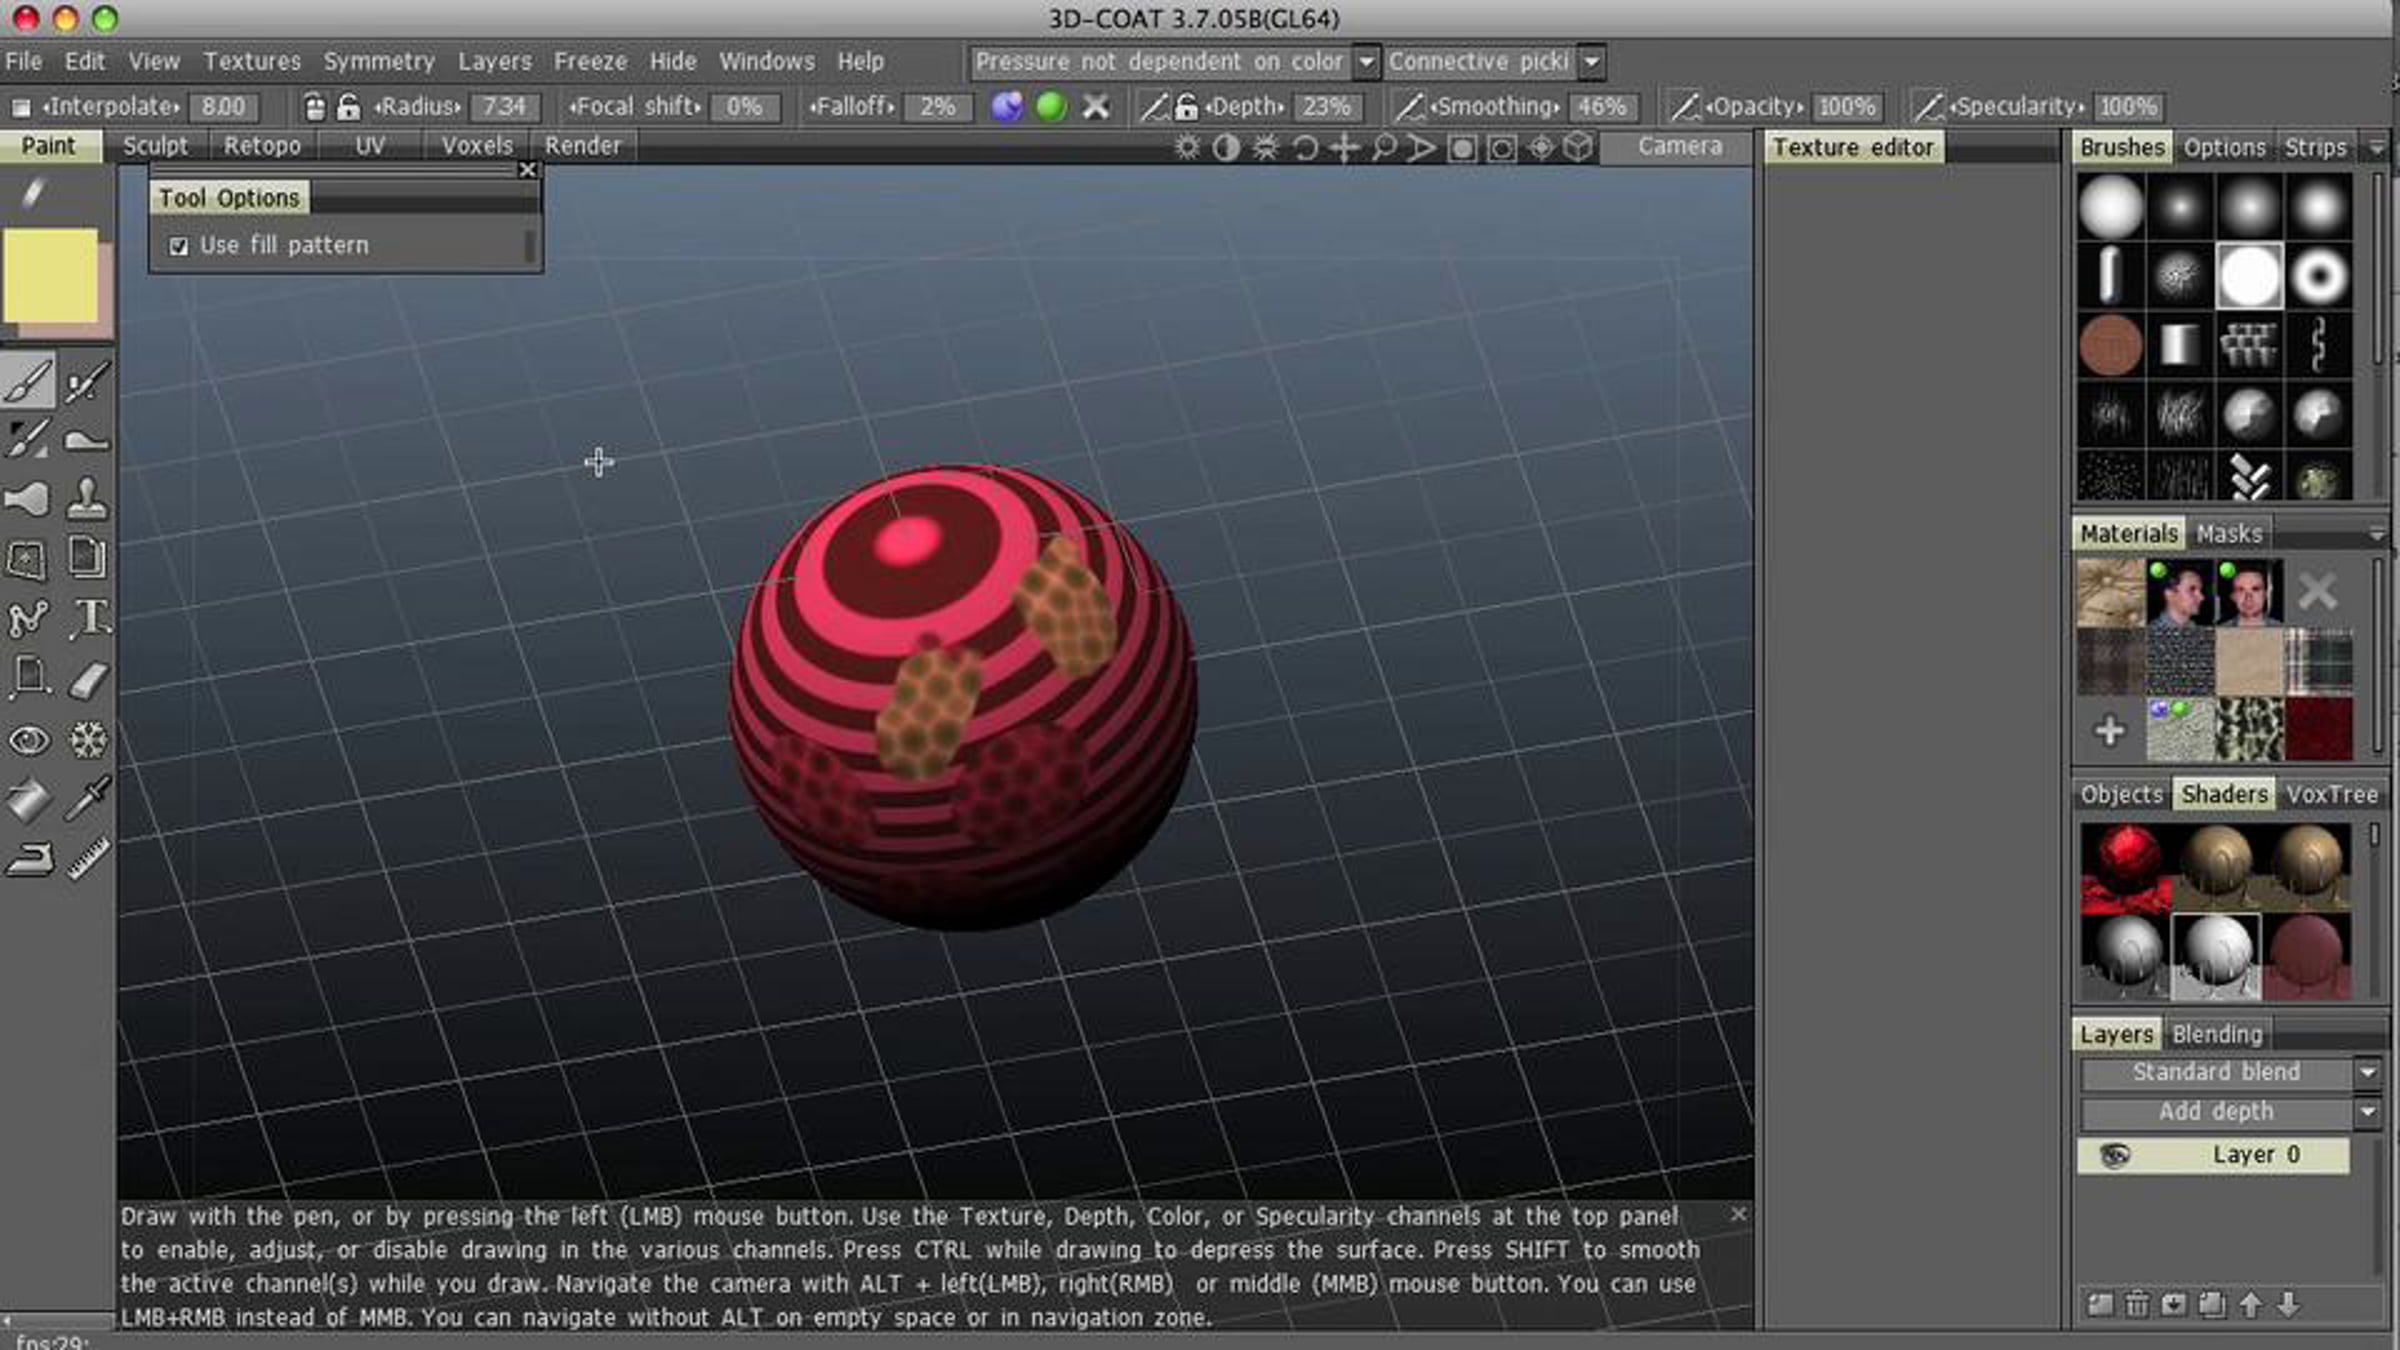The image size is (2400, 1350).
Task: Toggle the Depth channel pen icon
Action: pyautogui.click(x=1154, y=107)
